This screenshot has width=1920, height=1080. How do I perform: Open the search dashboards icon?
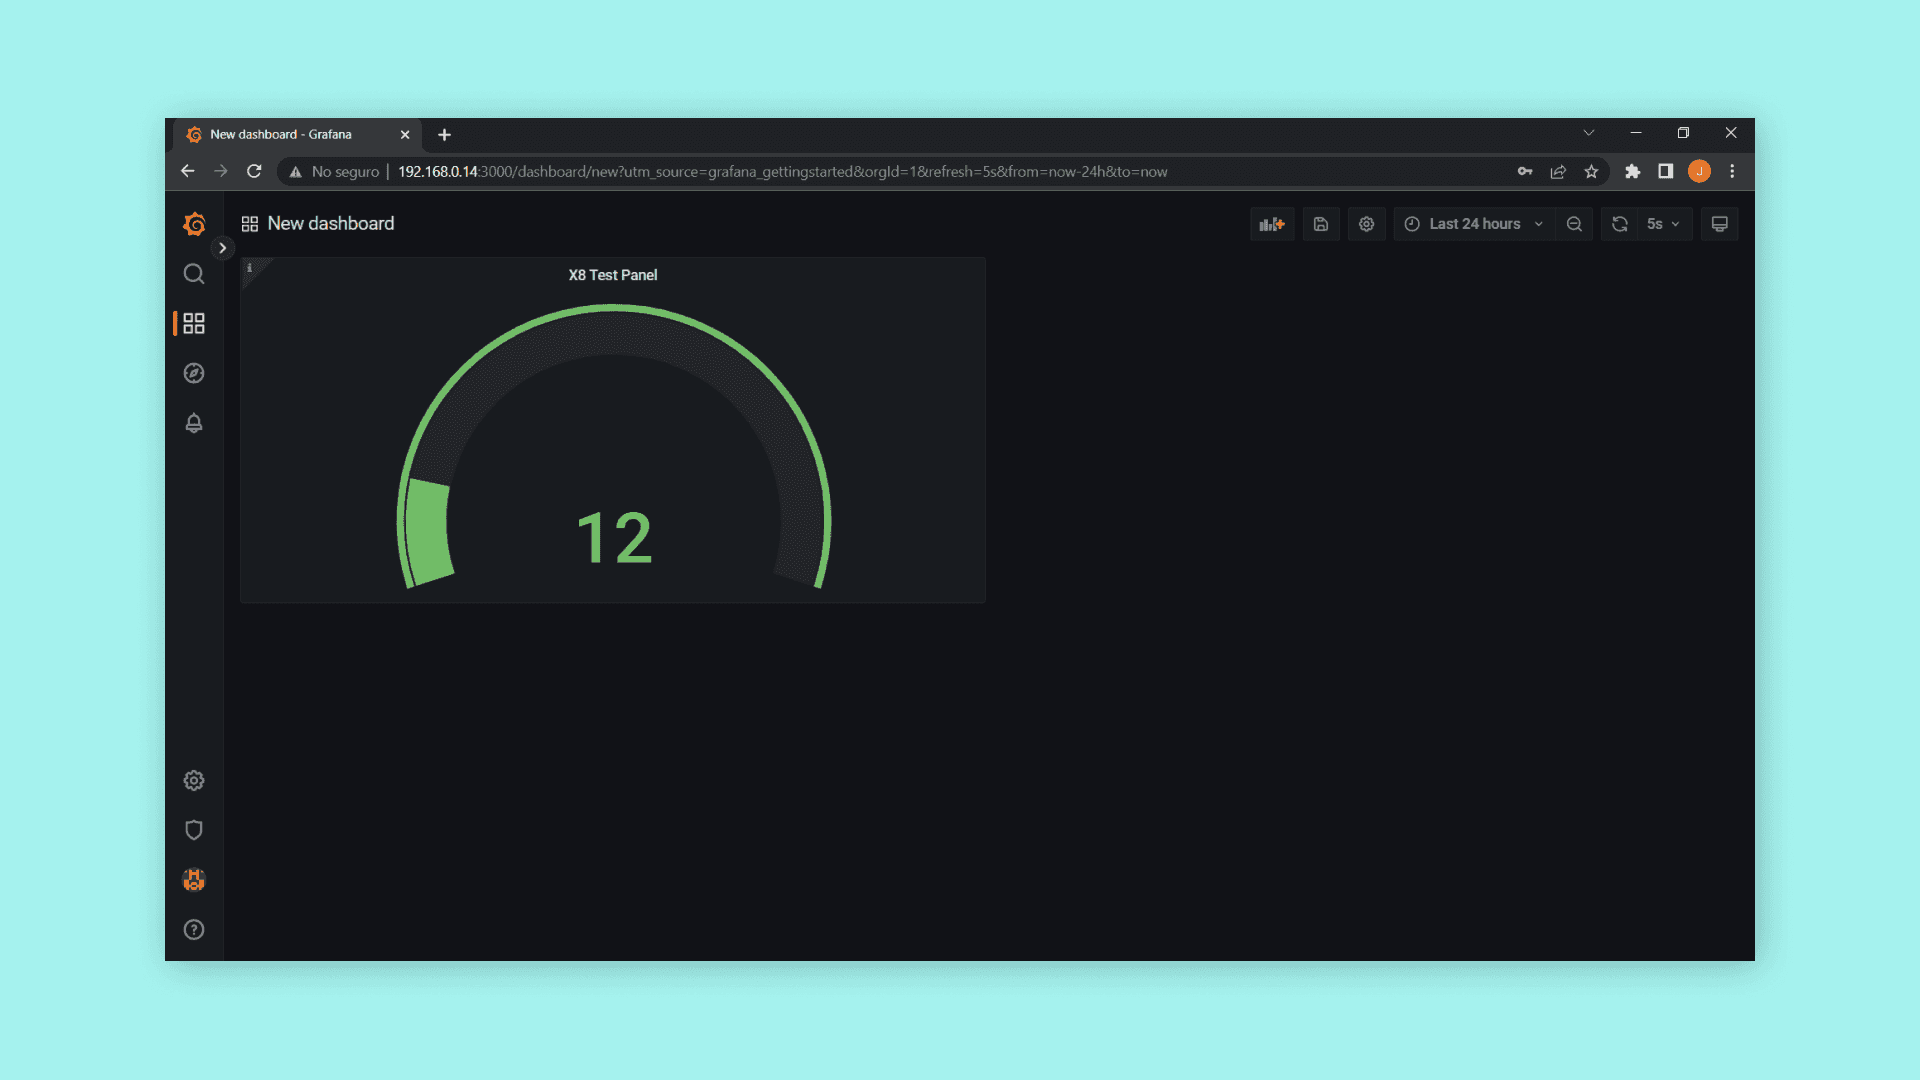click(194, 274)
